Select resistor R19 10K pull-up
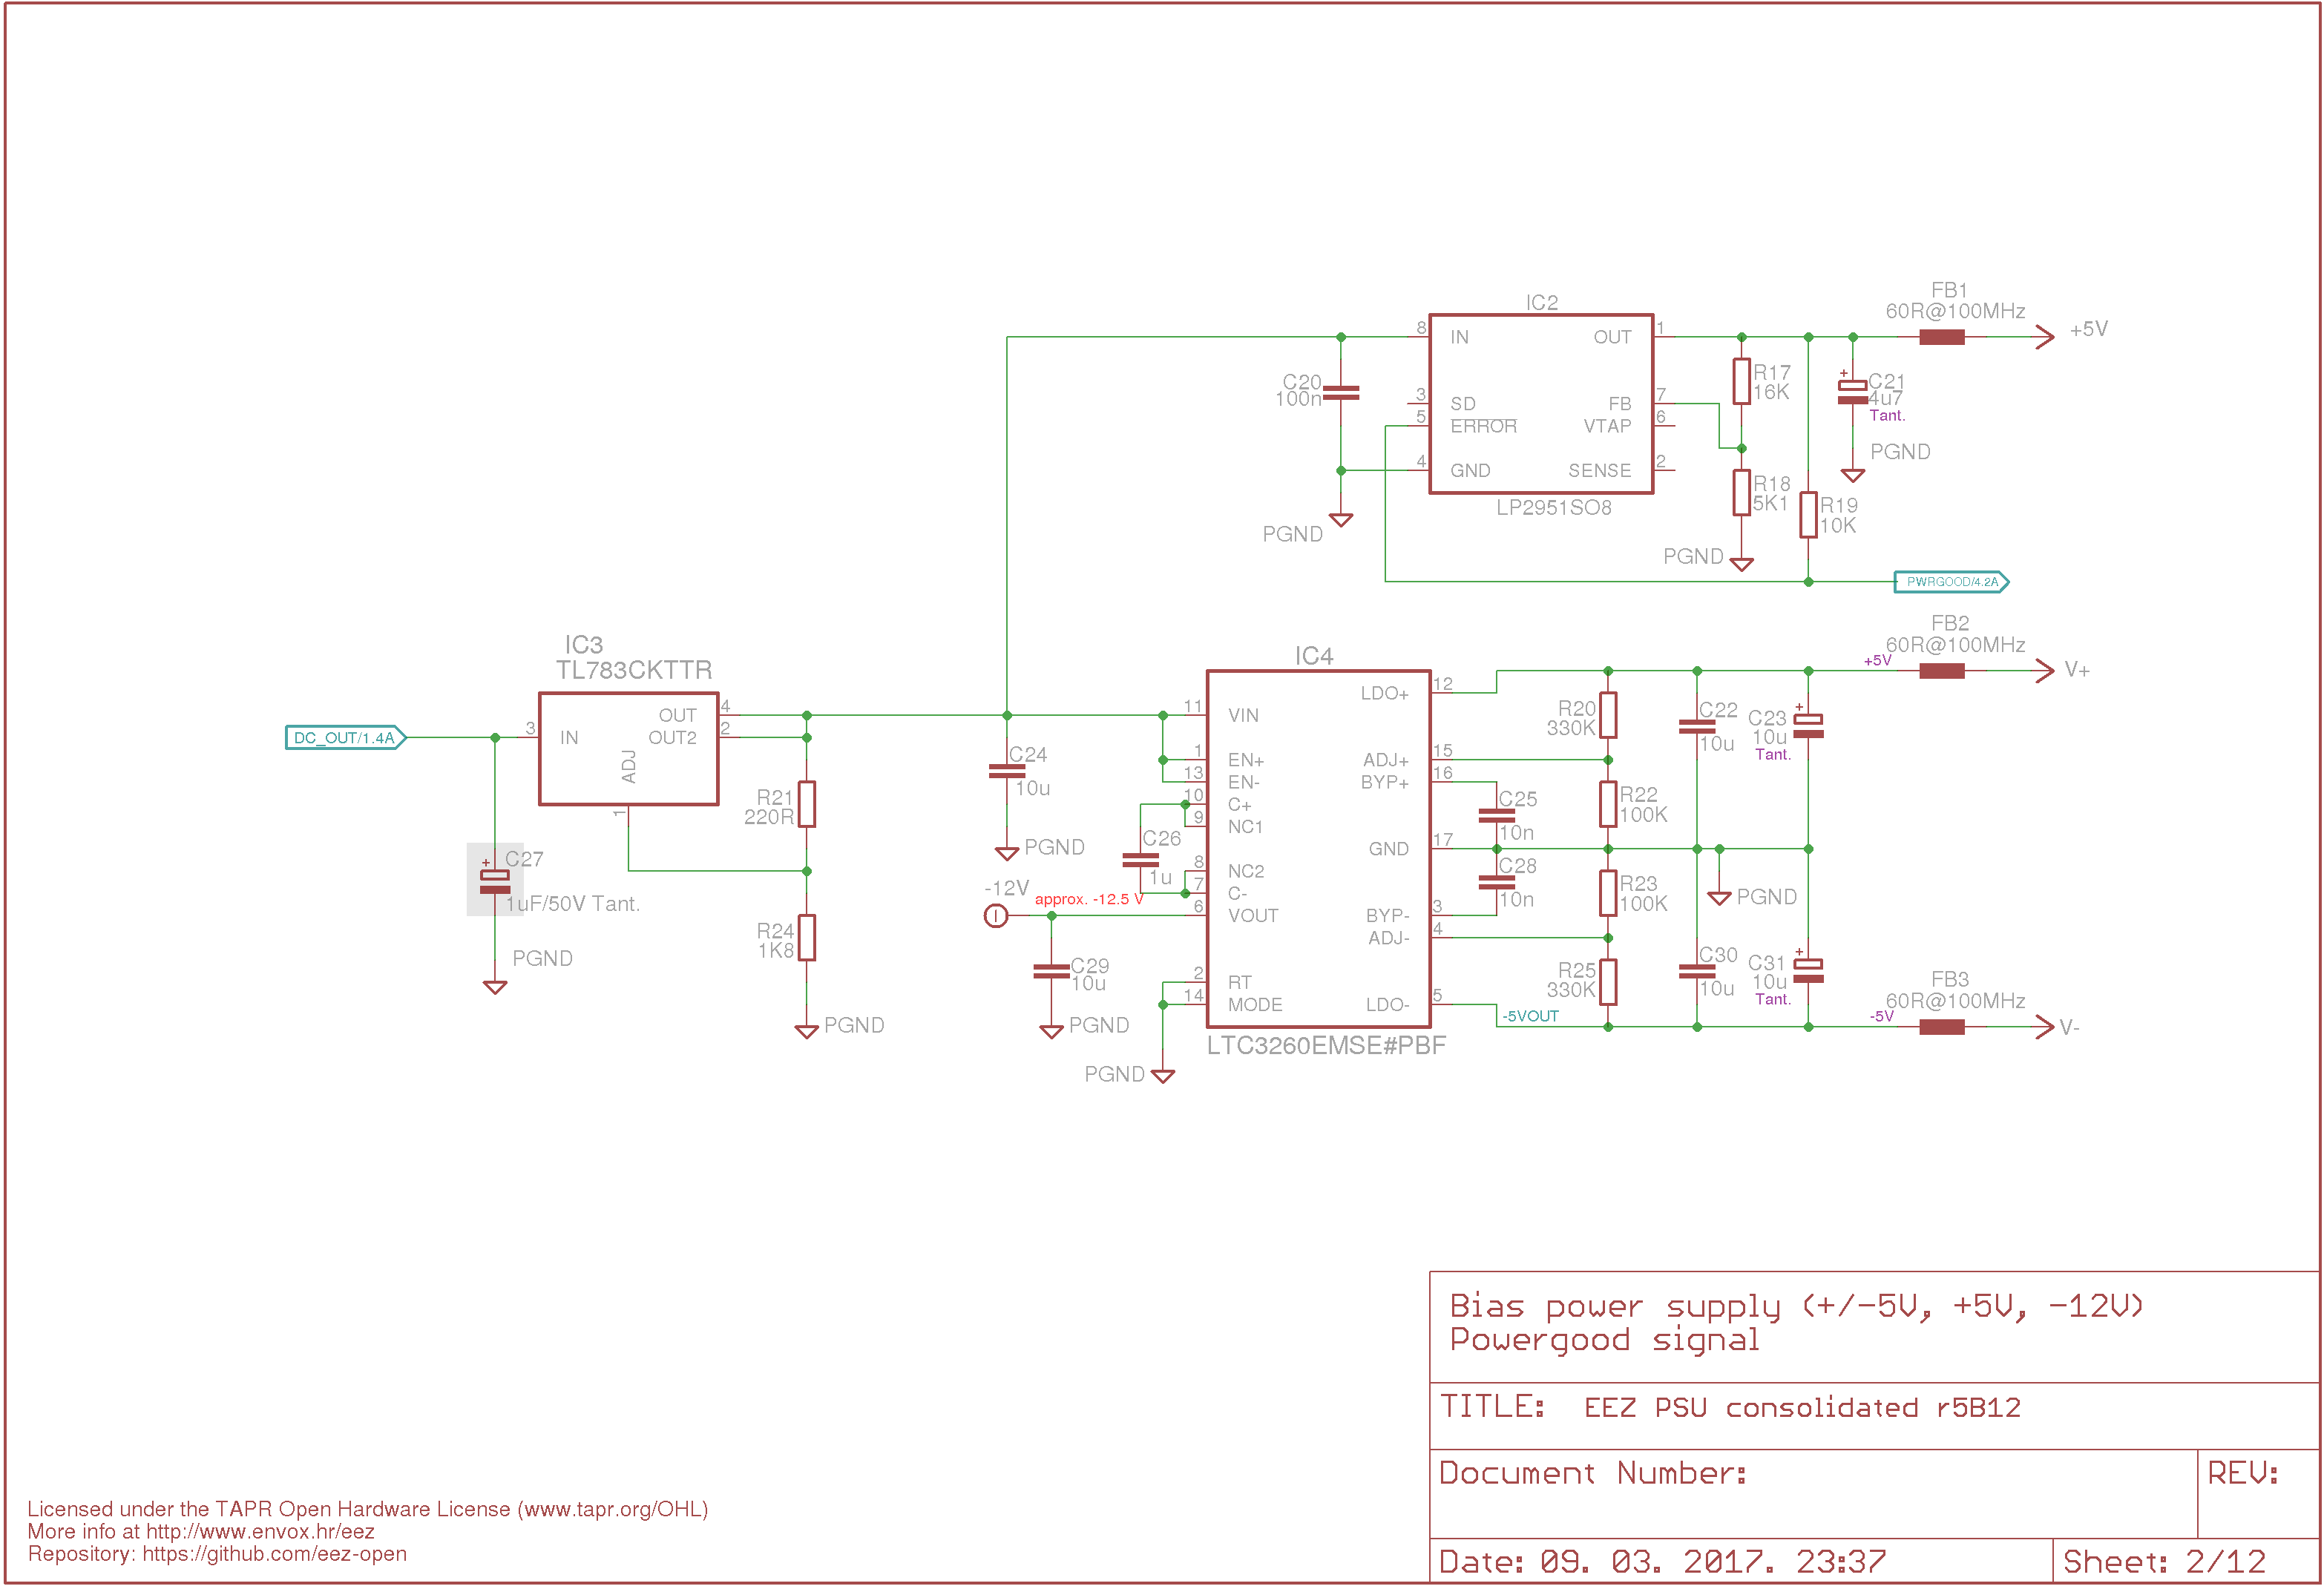 click(x=1808, y=515)
